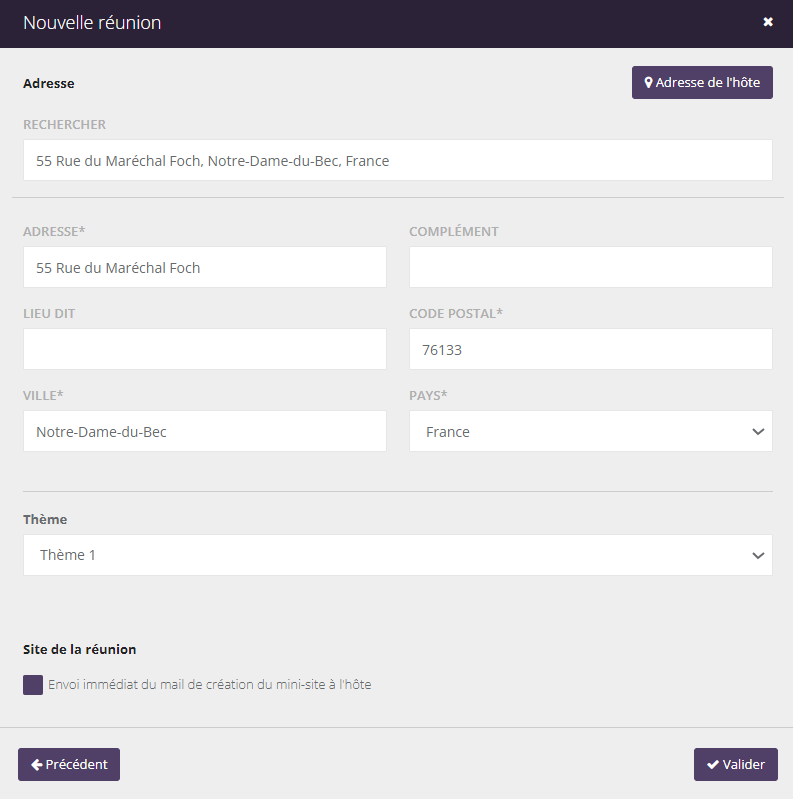Open the Pays country dropdown

pyautogui.click(x=590, y=432)
